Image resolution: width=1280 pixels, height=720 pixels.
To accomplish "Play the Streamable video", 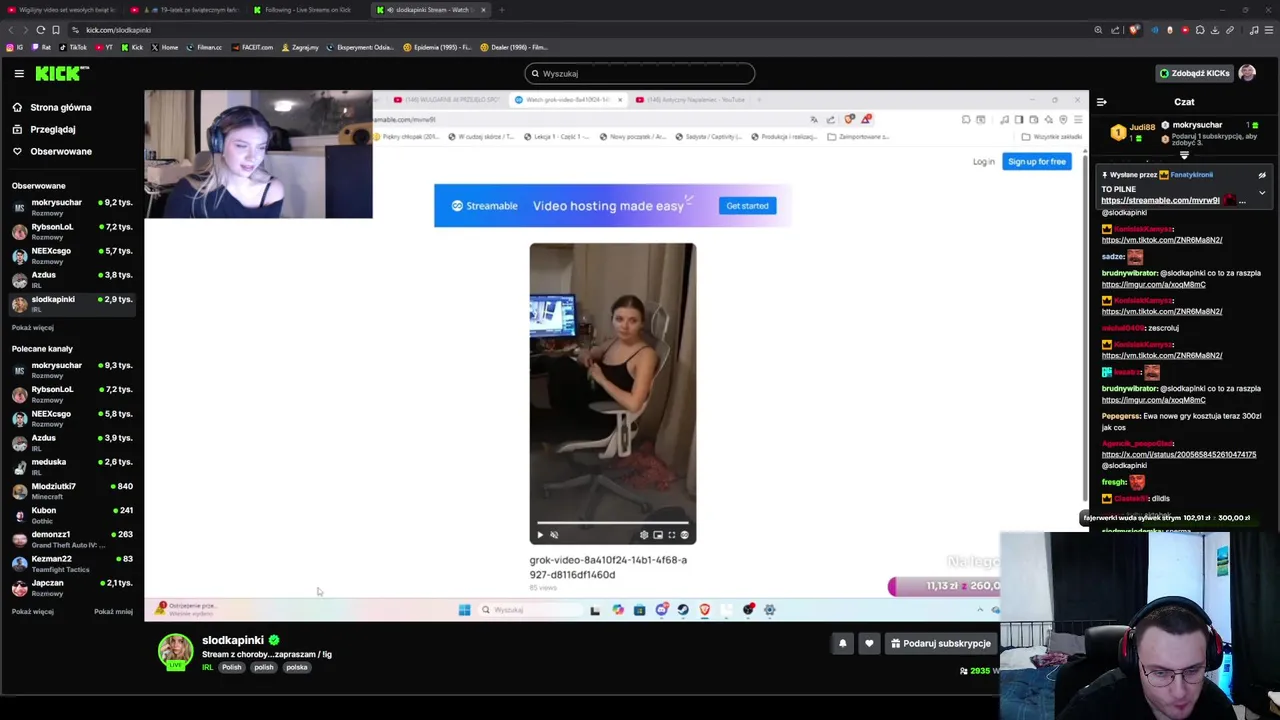I will pyautogui.click(x=540, y=535).
